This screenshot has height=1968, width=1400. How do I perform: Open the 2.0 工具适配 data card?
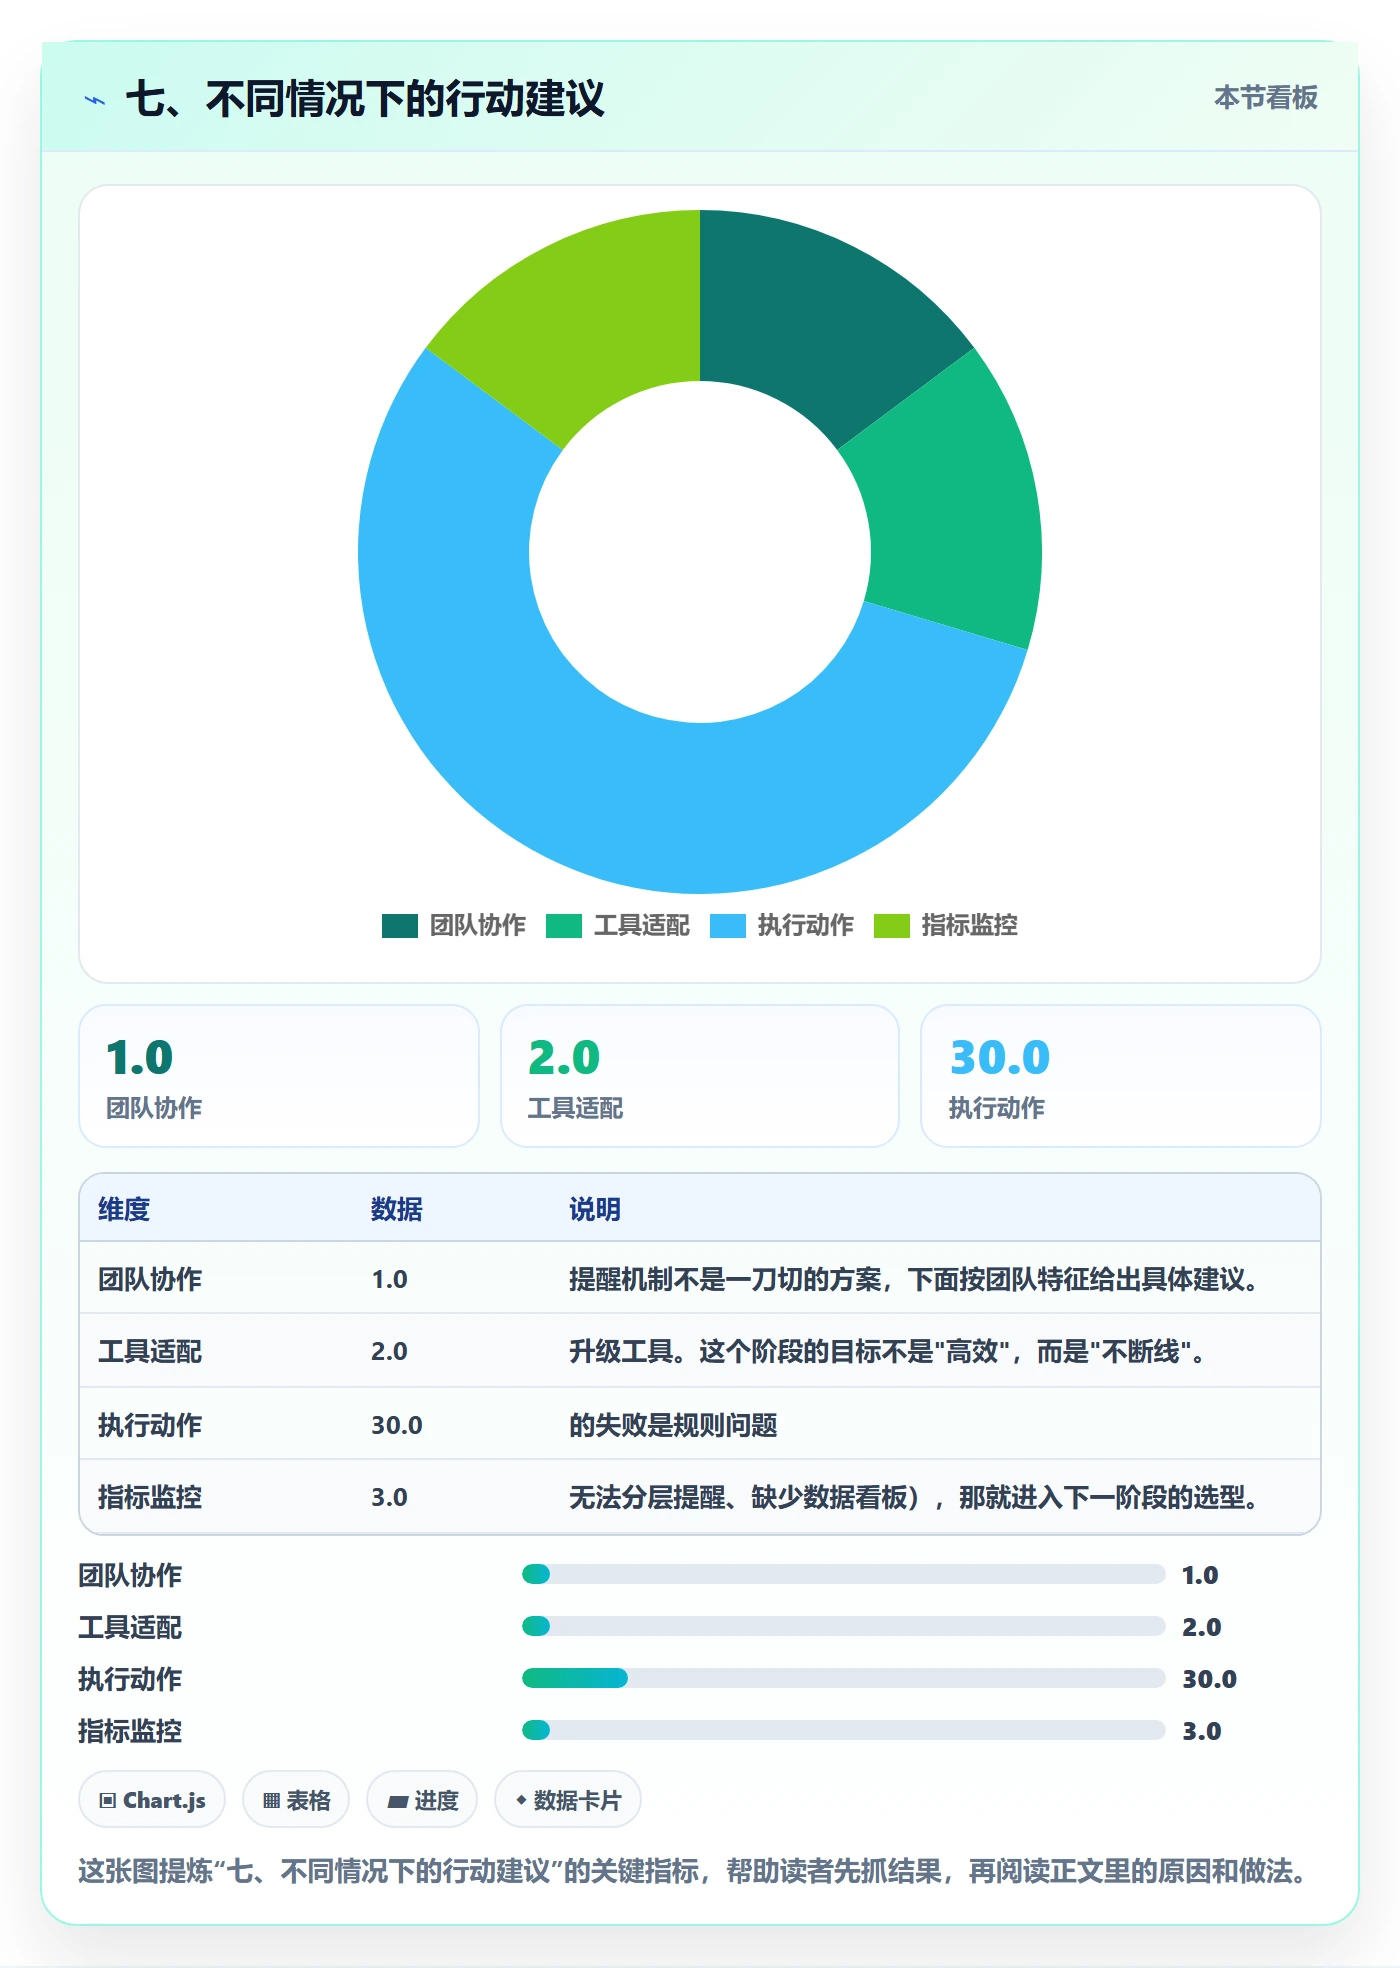tap(700, 1076)
